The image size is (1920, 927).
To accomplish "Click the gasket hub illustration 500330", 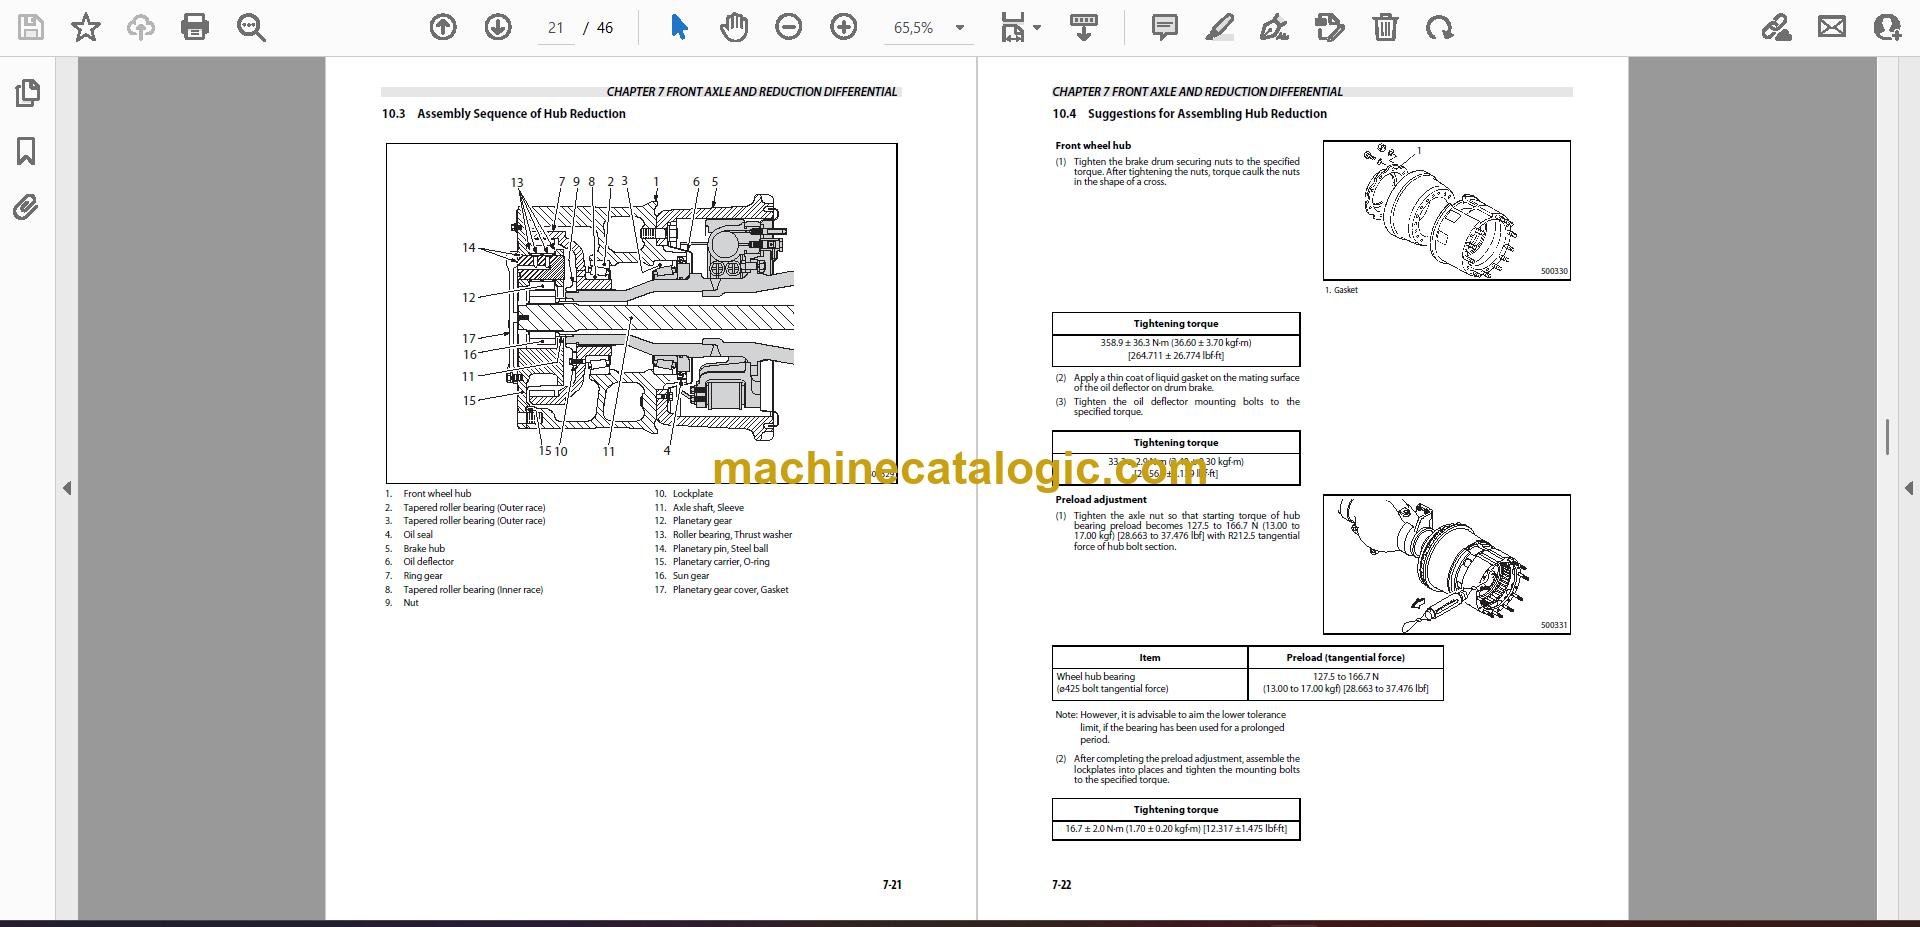I will [x=1446, y=210].
